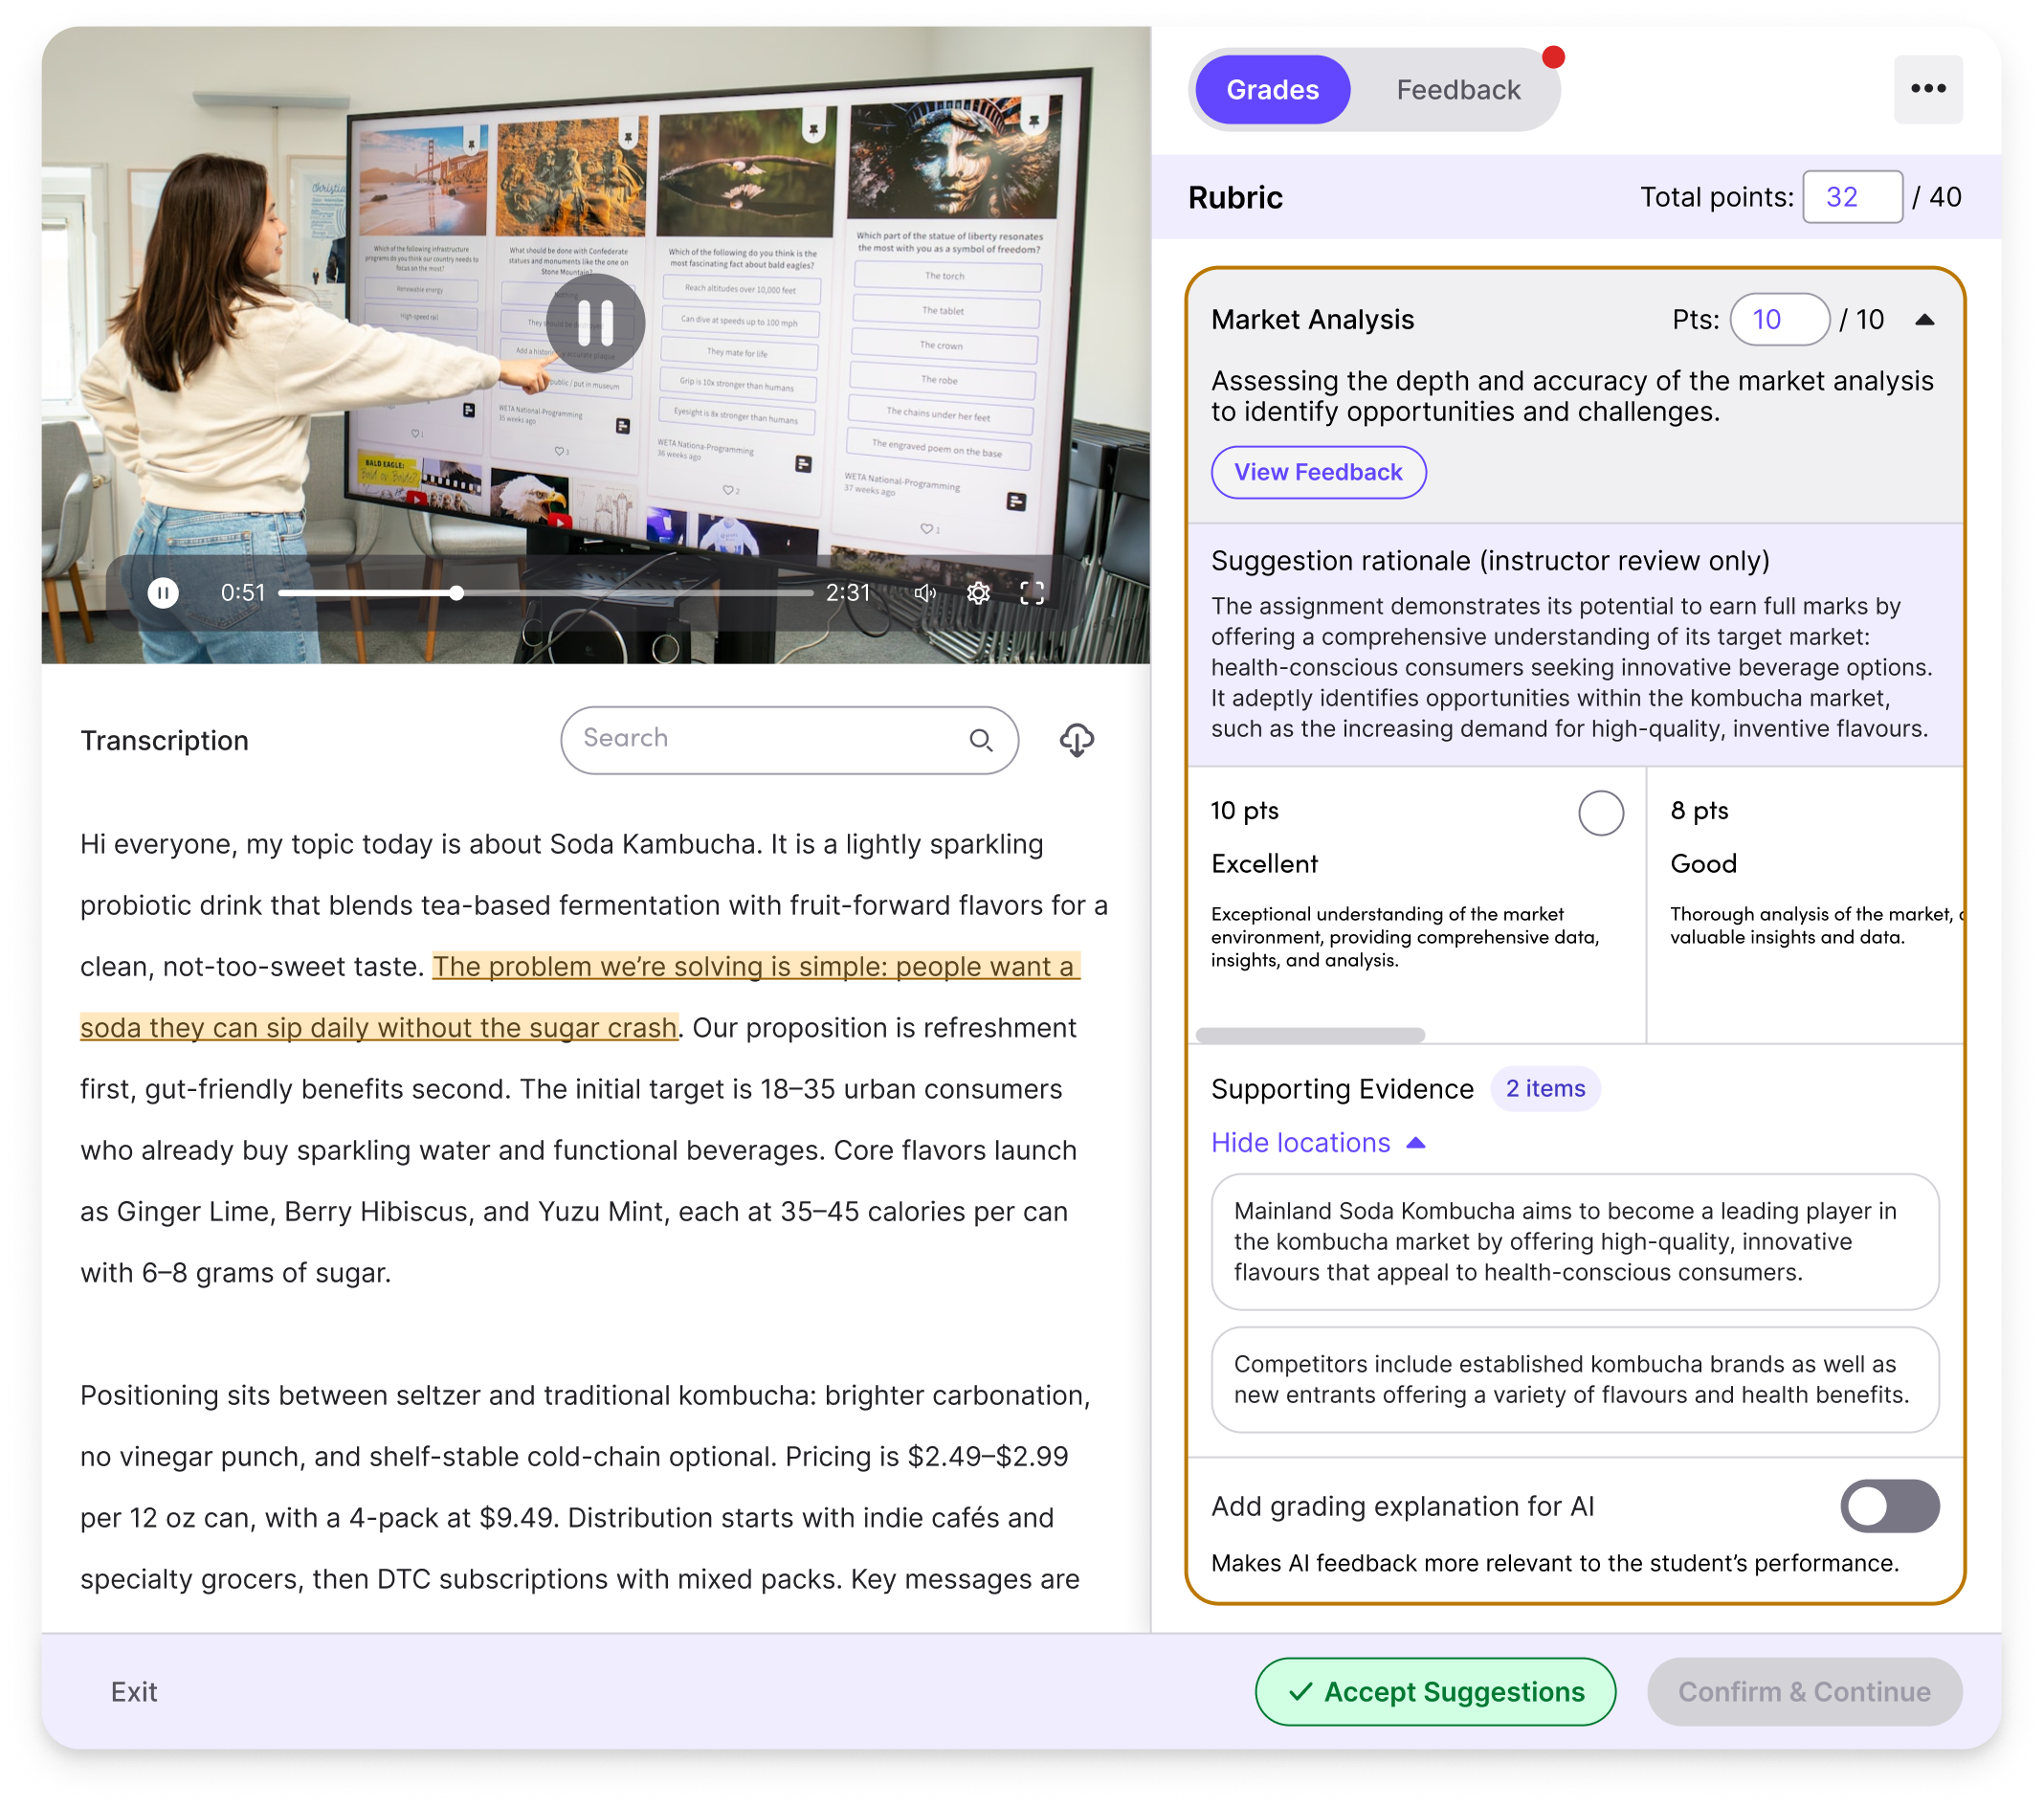
Task: Open the Mainland Soda Kombucha evidence card
Action: pos(1574,1241)
